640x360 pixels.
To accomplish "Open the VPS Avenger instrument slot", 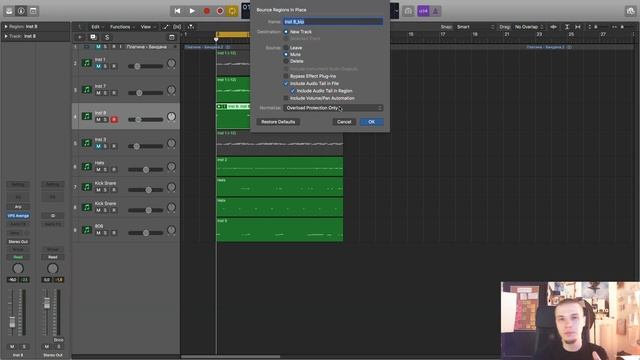I will click(x=18, y=216).
